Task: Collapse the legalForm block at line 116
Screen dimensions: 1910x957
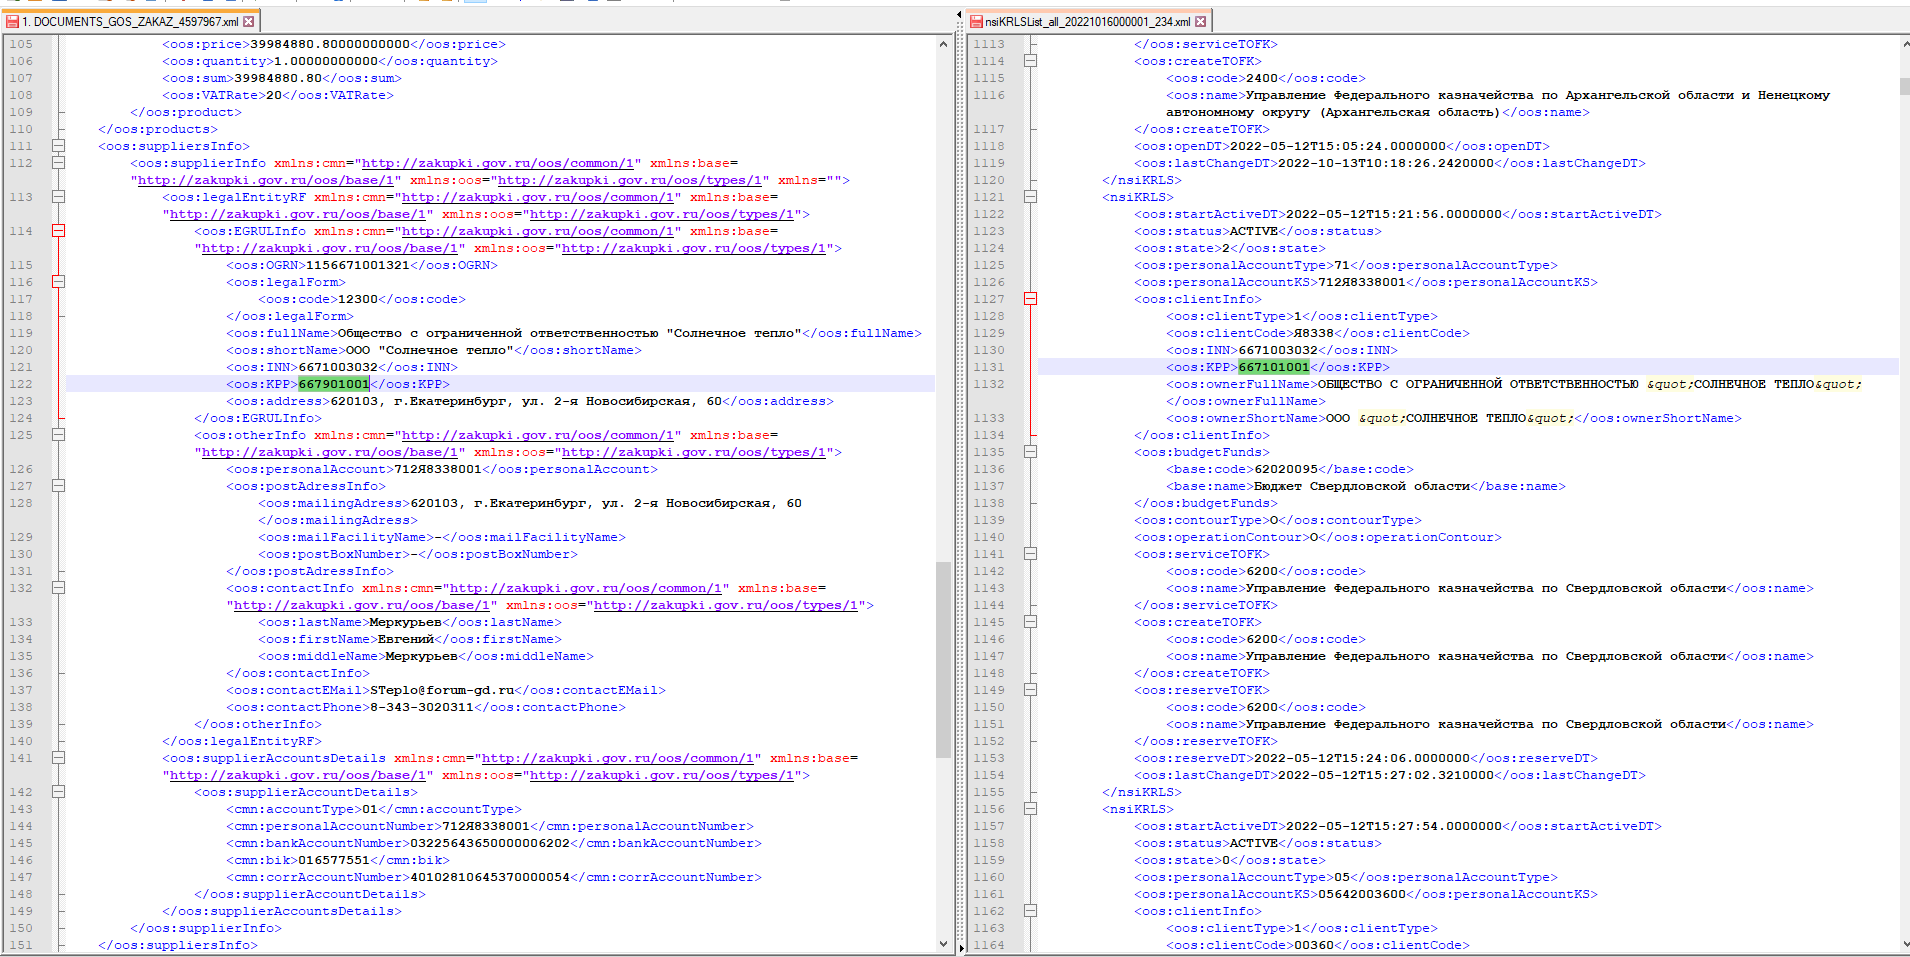Action: point(58,282)
